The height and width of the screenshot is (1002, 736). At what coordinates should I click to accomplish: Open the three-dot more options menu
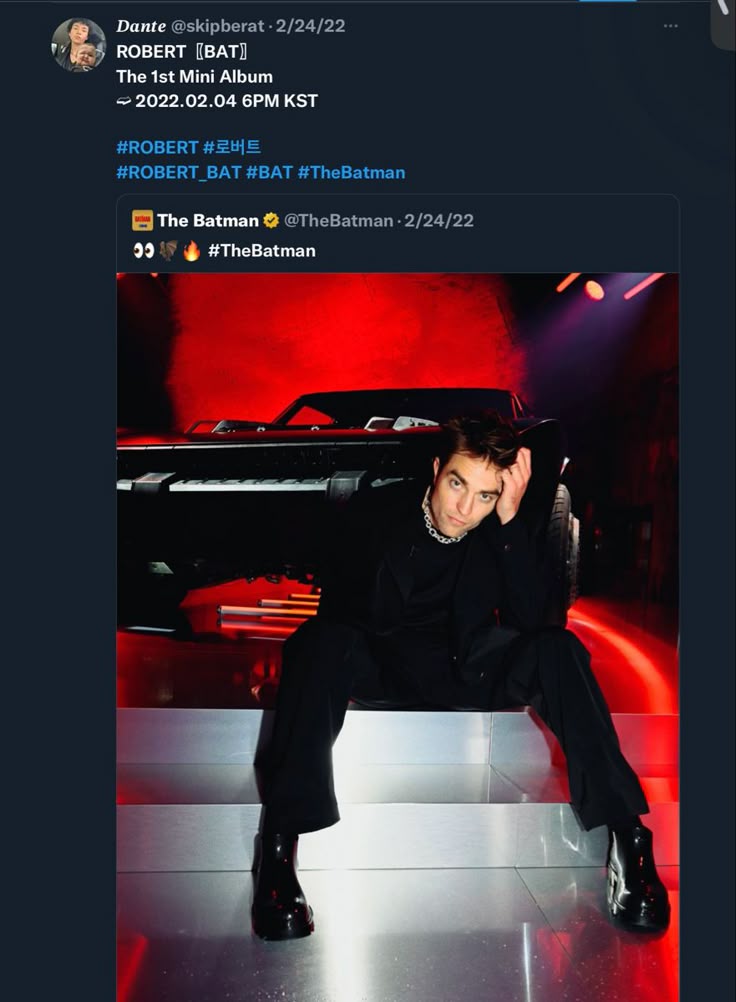coord(670,26)
